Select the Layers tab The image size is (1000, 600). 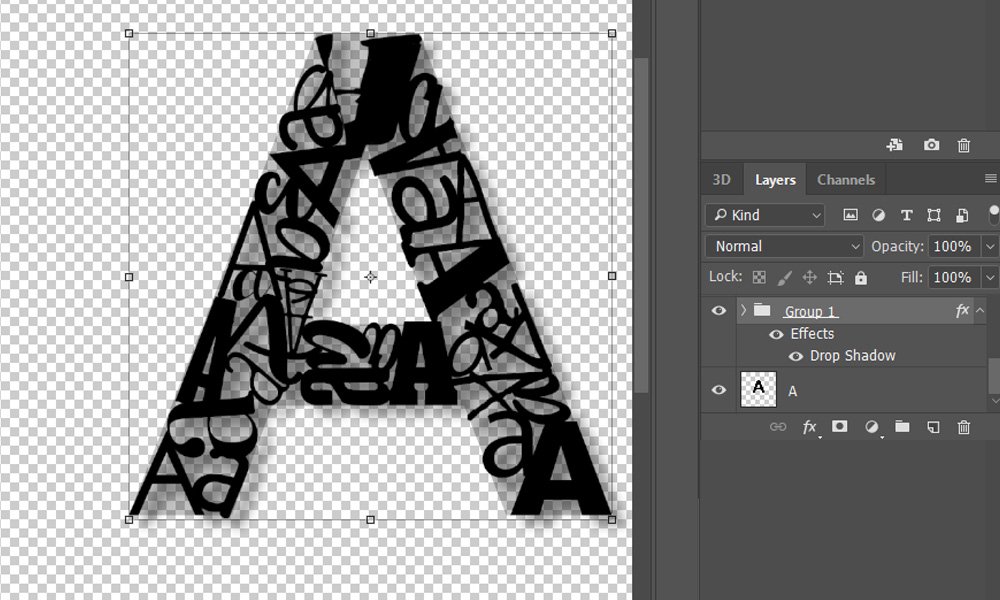coord(775,180)
